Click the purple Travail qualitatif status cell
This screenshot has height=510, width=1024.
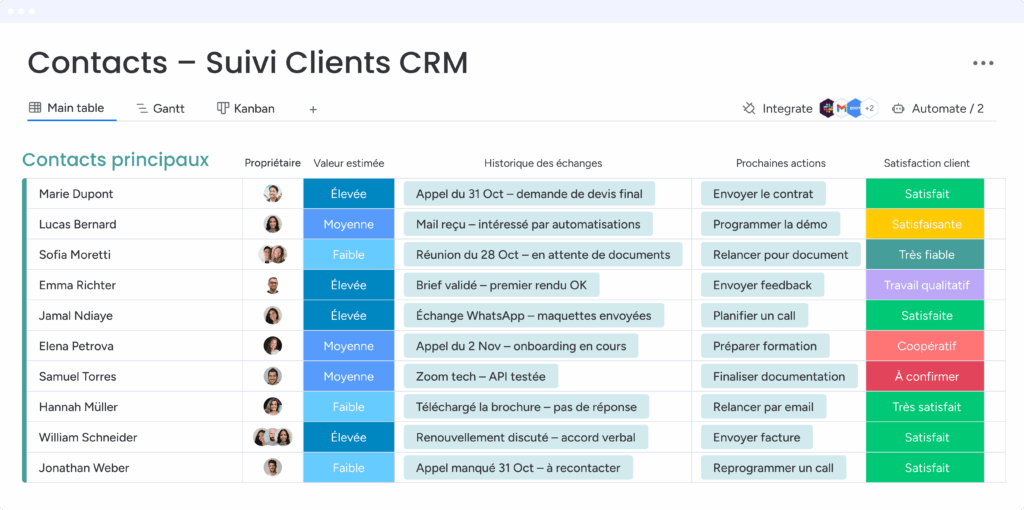[x=926, y=285]
